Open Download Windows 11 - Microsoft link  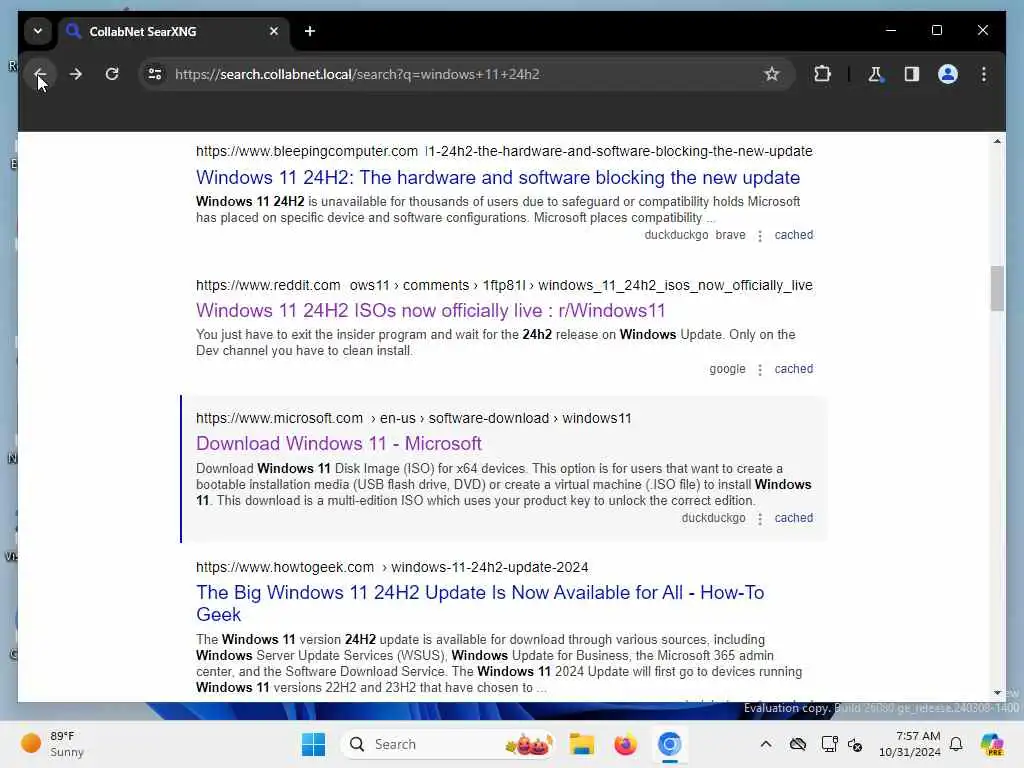[x=338, y=443]
